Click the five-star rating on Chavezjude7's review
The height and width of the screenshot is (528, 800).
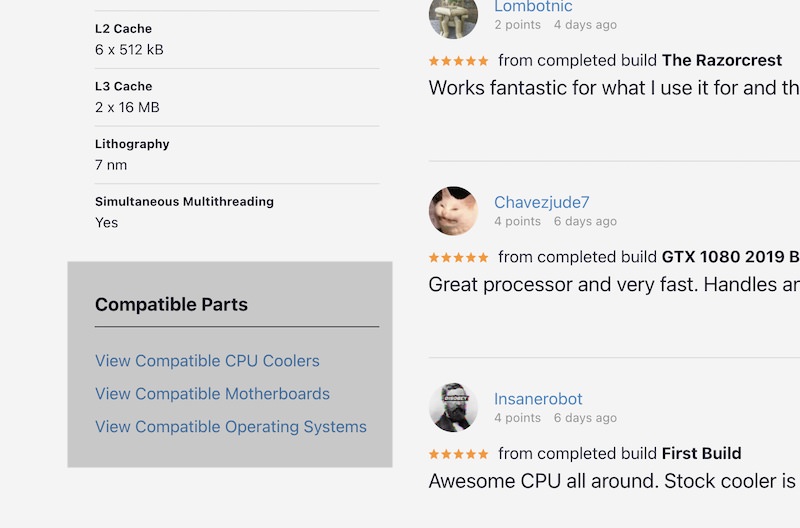tap(459, 257)
